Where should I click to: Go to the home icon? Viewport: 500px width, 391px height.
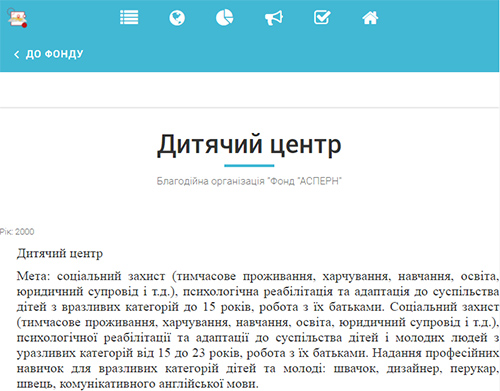pyautogui.click(x=370, y=18)
